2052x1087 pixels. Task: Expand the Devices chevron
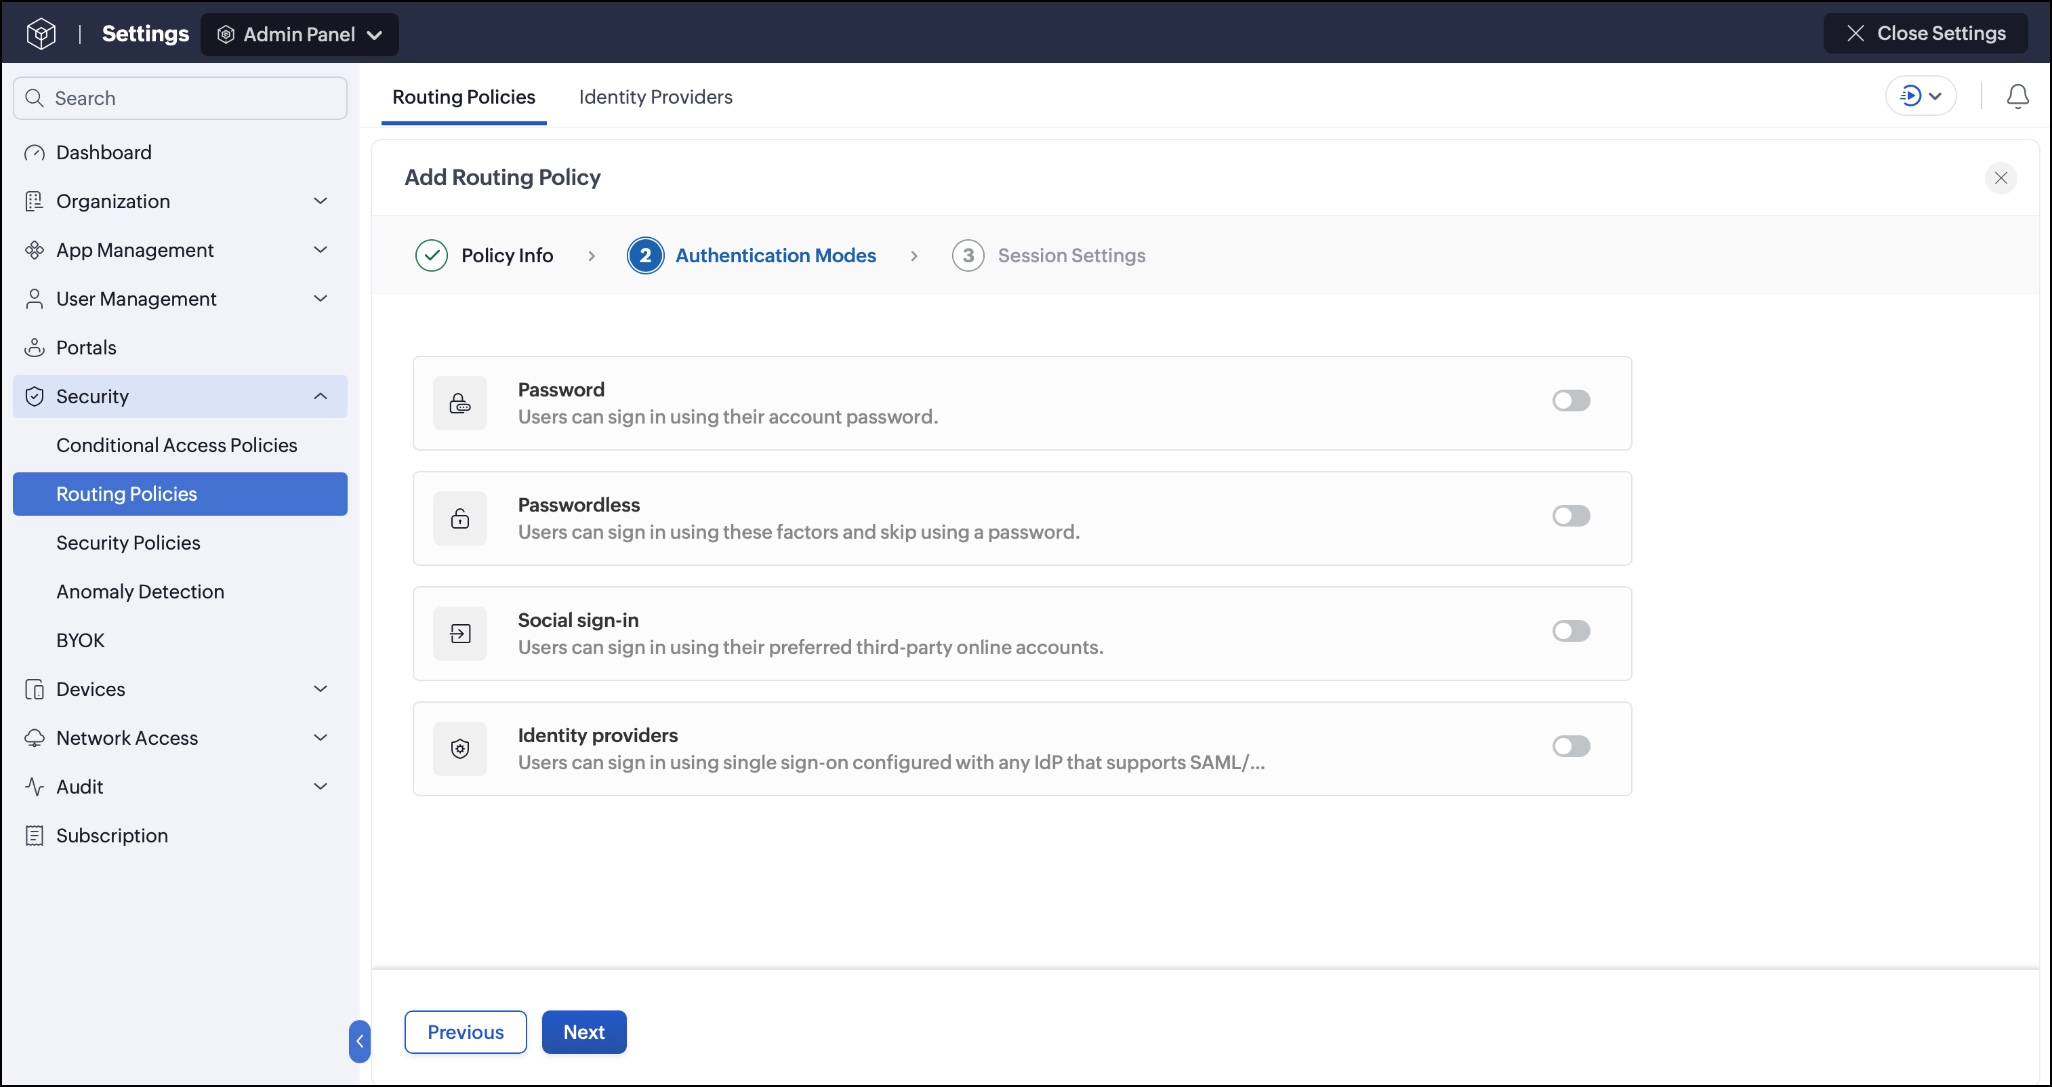click(320, 689)
